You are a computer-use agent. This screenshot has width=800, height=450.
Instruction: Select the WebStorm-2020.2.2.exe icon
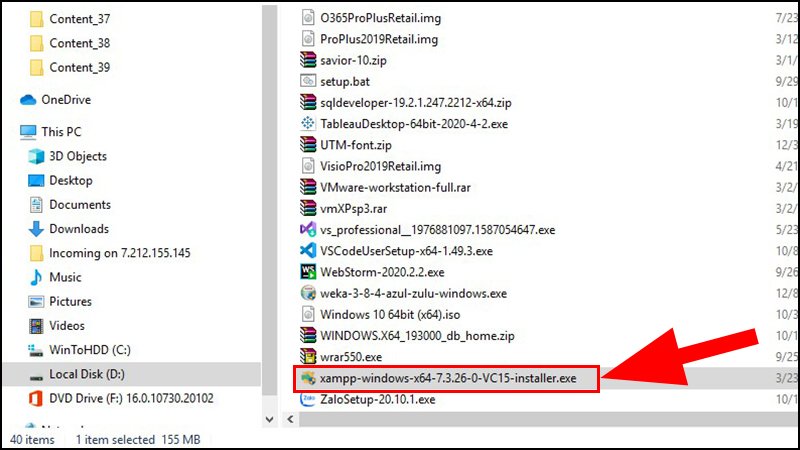tap(308, 272)
